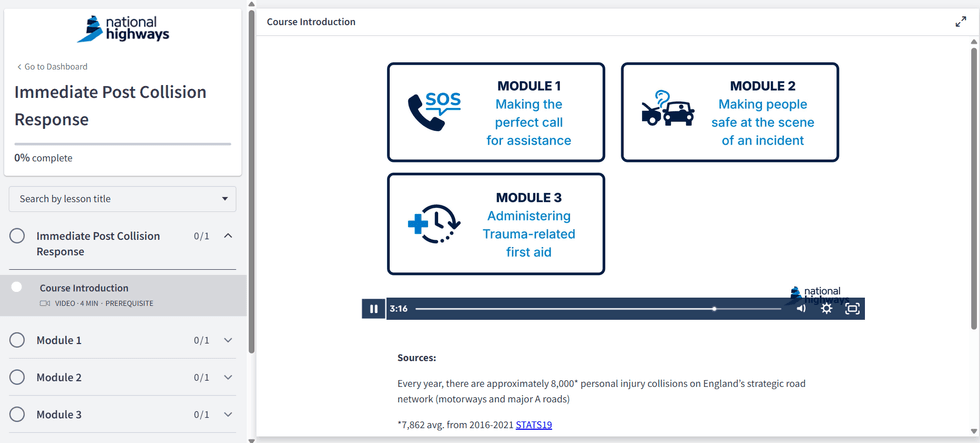This screenshot has width=980, height=443.
Task: Toggle Module 1 completion circle
Action: [x=17, y=340]
